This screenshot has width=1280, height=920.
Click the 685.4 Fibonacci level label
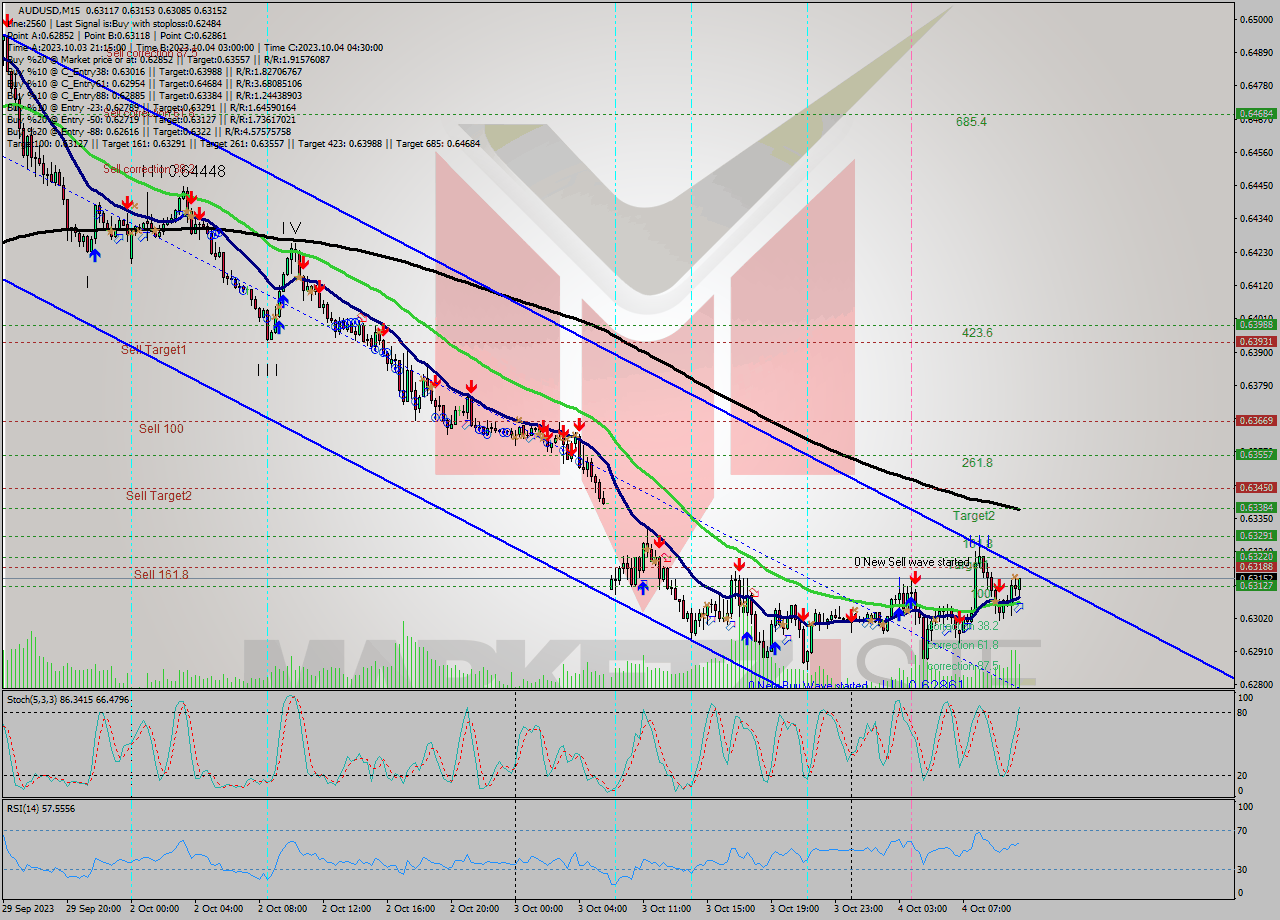(x=971, y=122)
